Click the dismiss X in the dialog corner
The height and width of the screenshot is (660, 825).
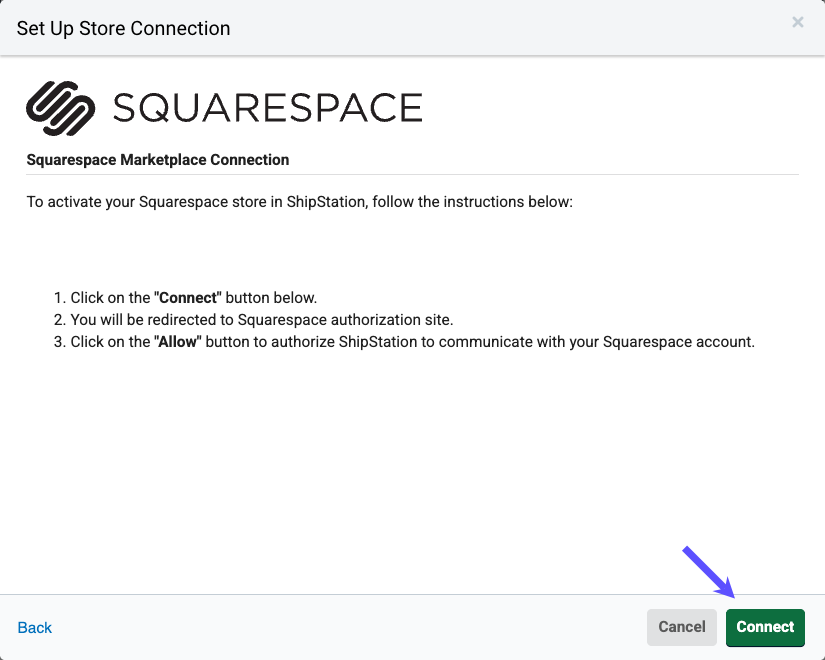coord(798,22)
